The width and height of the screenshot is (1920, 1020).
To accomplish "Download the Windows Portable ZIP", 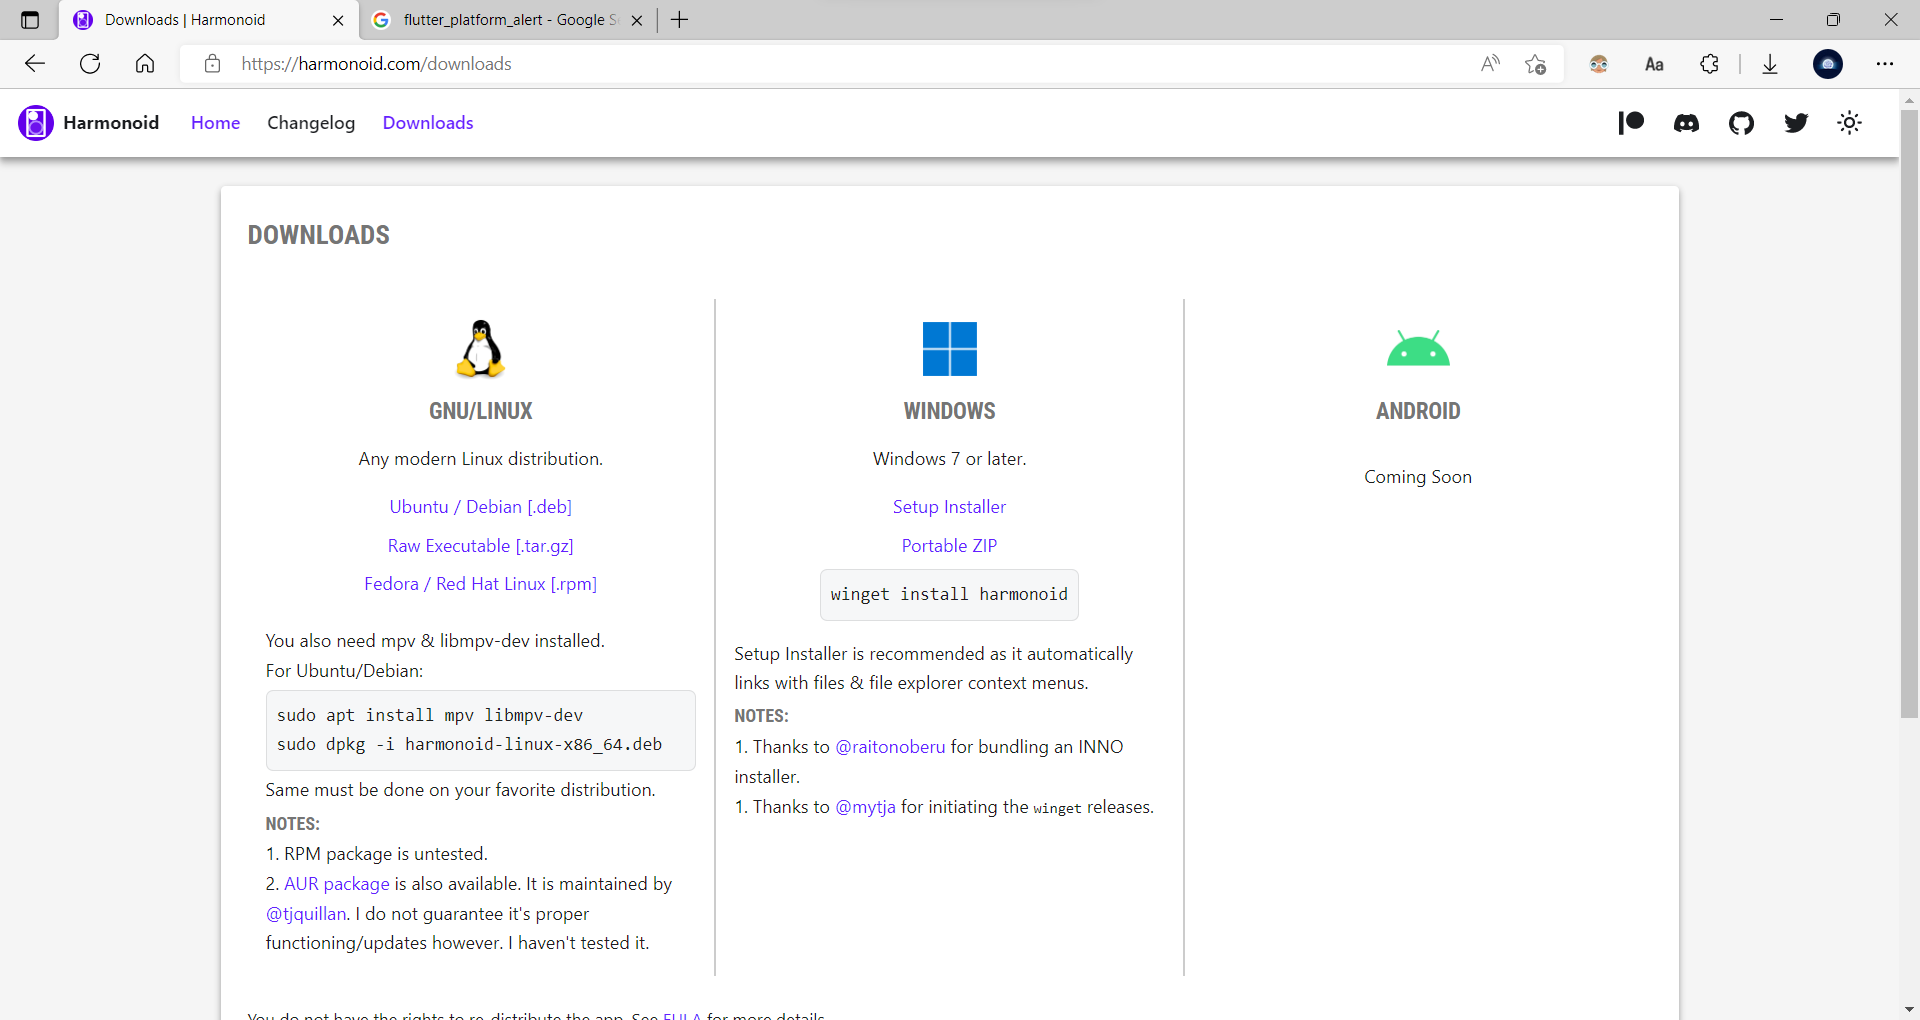I will (x=950, y=546).
